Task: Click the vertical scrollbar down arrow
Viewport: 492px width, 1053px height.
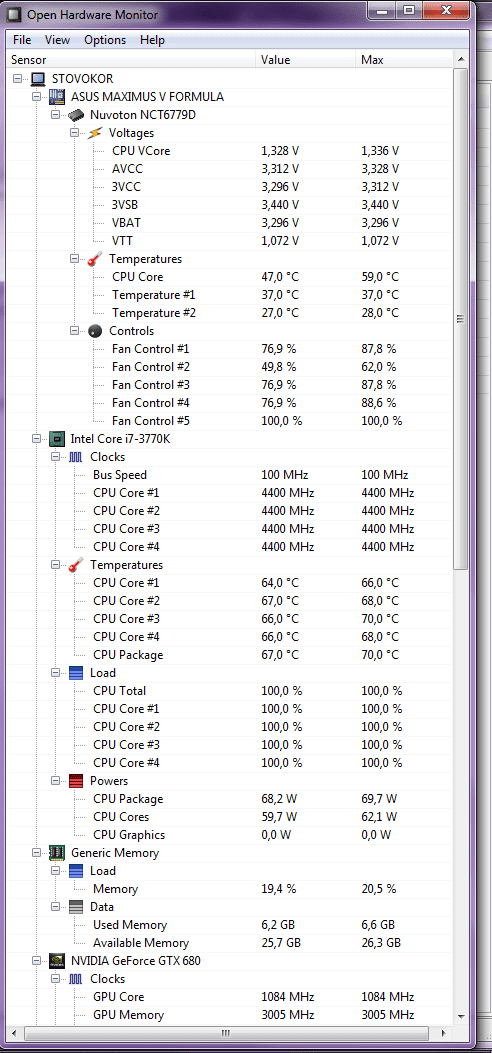Action: pos(460,1017)
